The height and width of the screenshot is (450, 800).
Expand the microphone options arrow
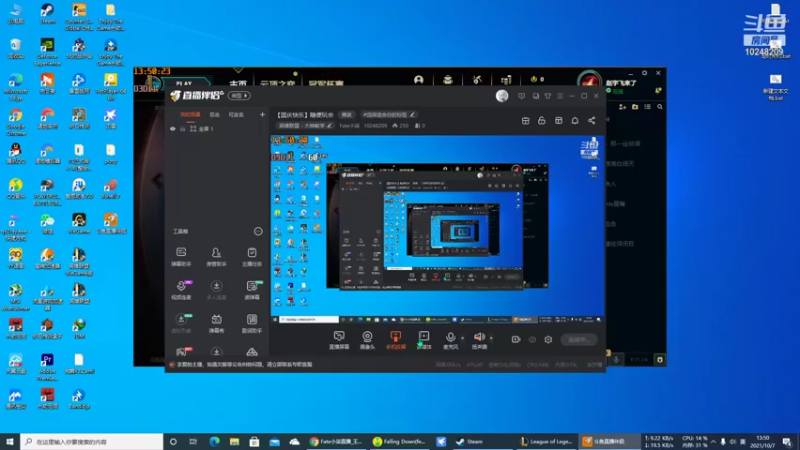click(x=463, y=338)
